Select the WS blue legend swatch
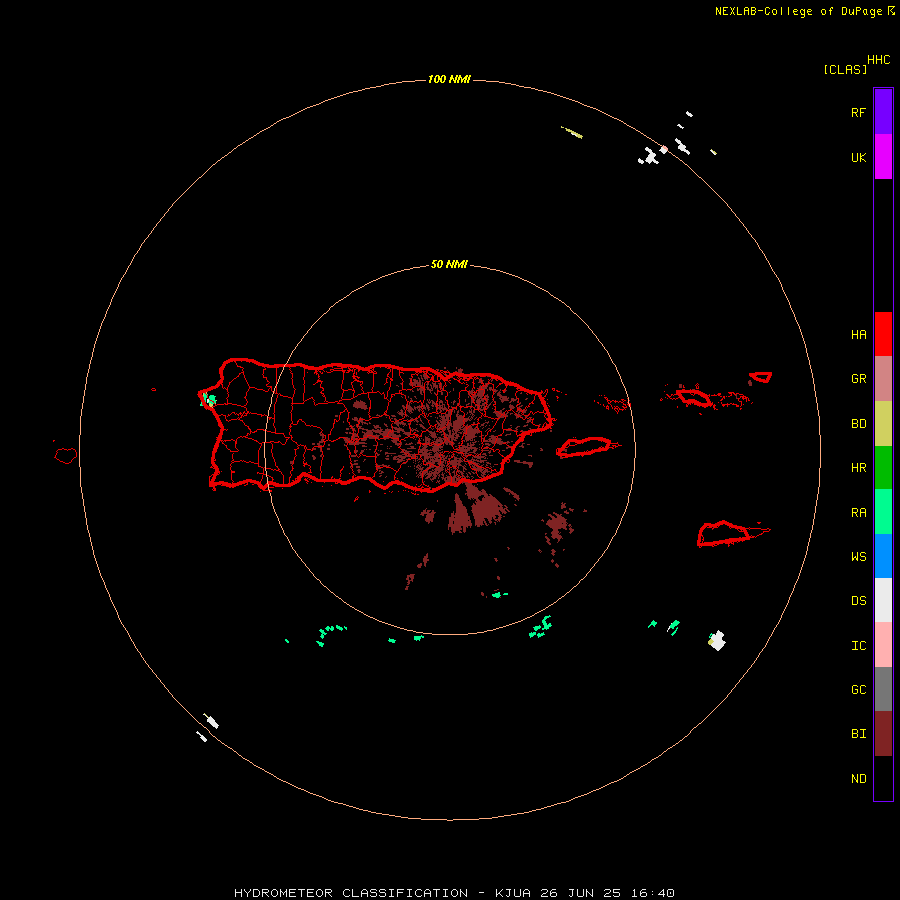Screen dimensions: 900x900 click(883, 556)
